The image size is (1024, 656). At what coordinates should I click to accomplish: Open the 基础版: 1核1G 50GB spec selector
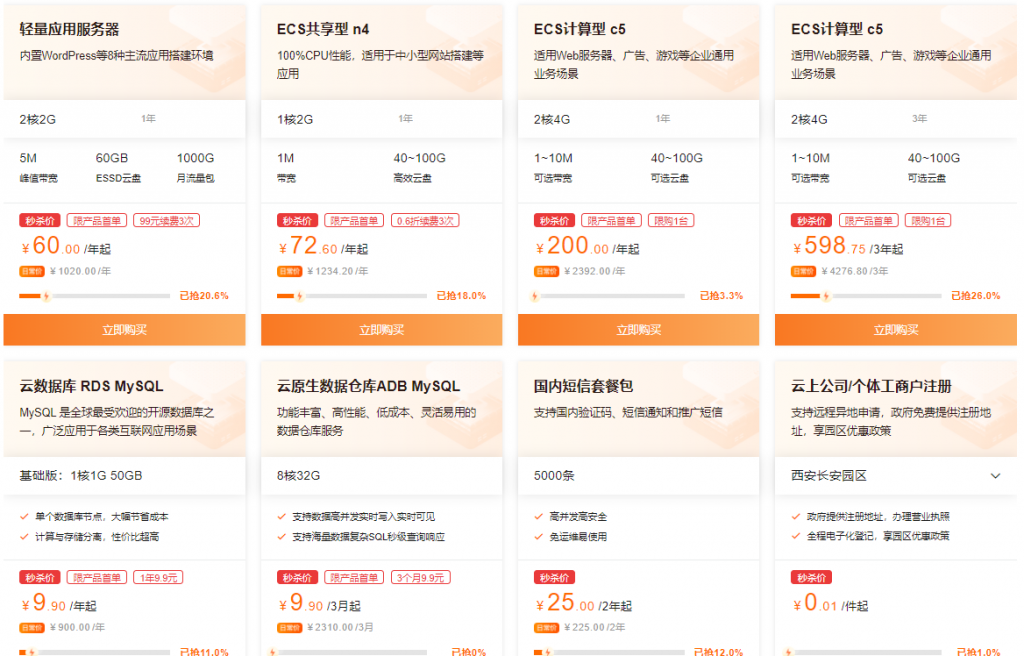(124, 476)
